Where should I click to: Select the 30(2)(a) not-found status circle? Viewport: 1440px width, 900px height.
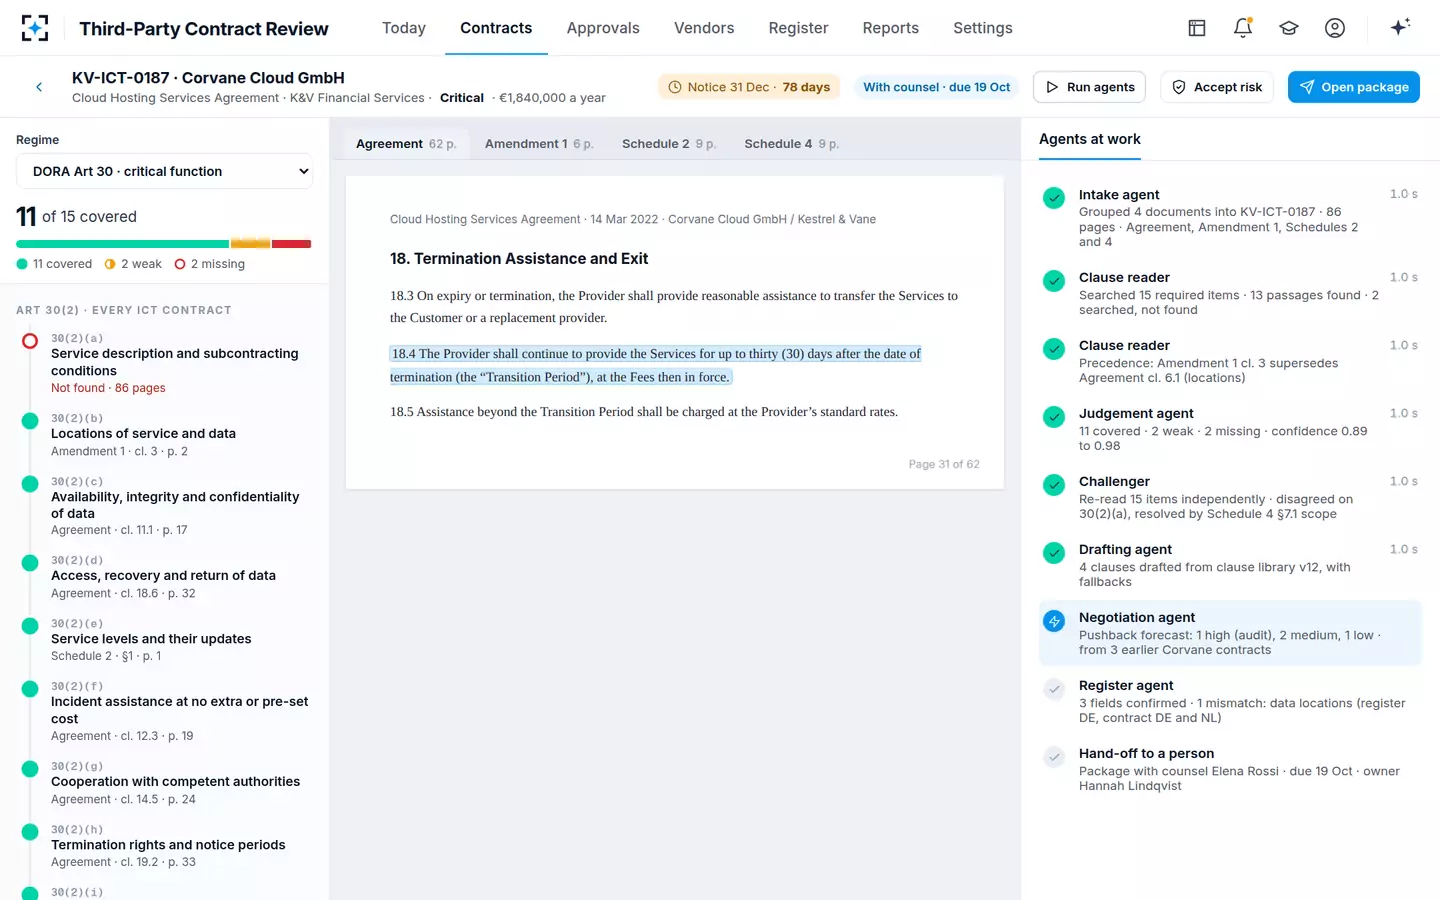pos(30,341)
